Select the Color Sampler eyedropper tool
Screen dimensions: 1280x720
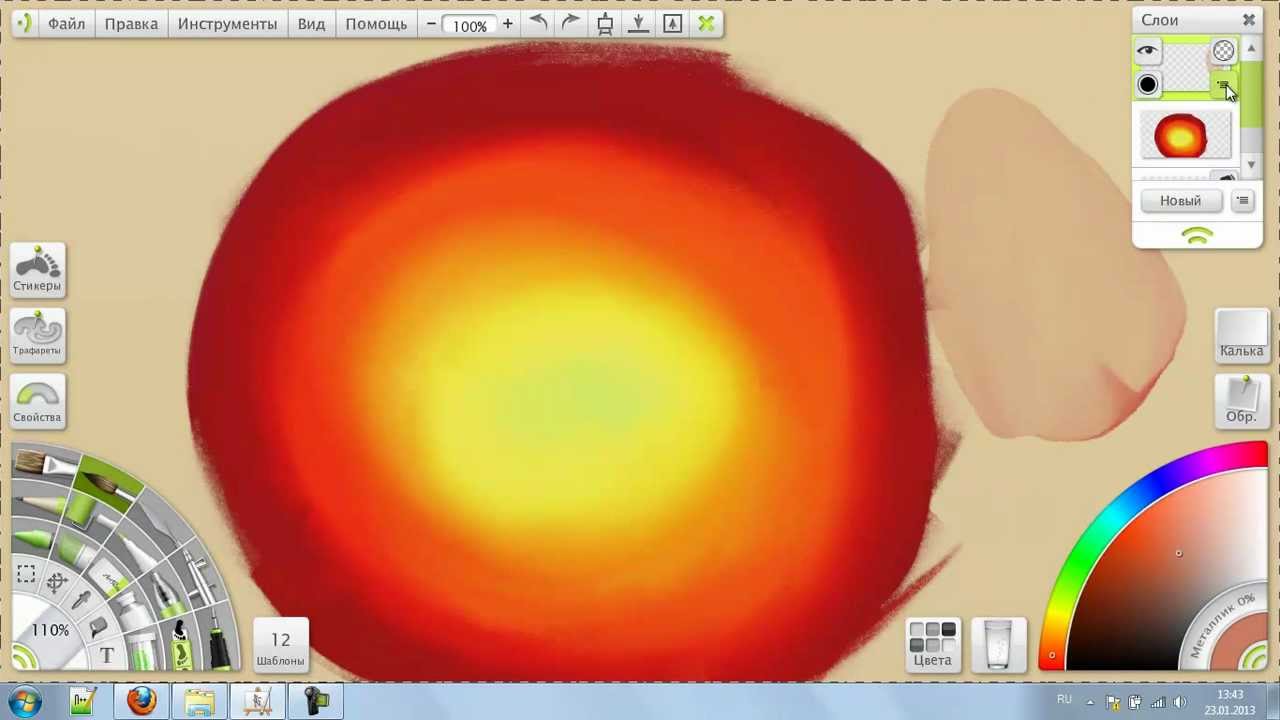[x=81, y=600]
